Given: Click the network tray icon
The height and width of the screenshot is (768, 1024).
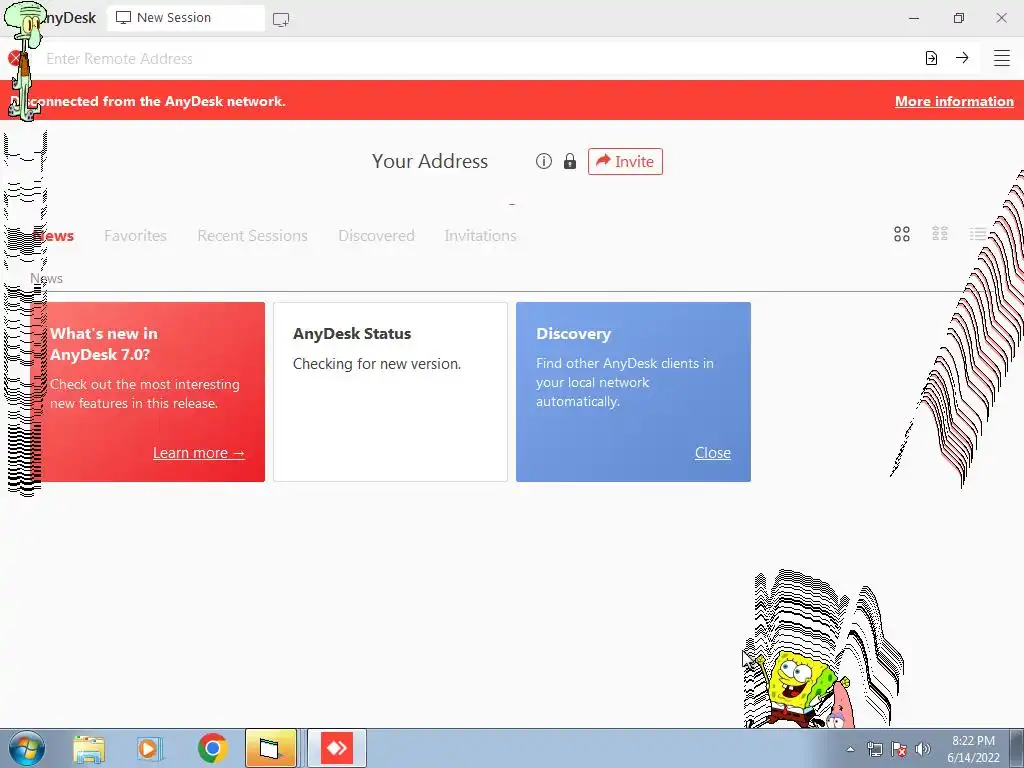Looking at the screenshot, I should [874, 749].
